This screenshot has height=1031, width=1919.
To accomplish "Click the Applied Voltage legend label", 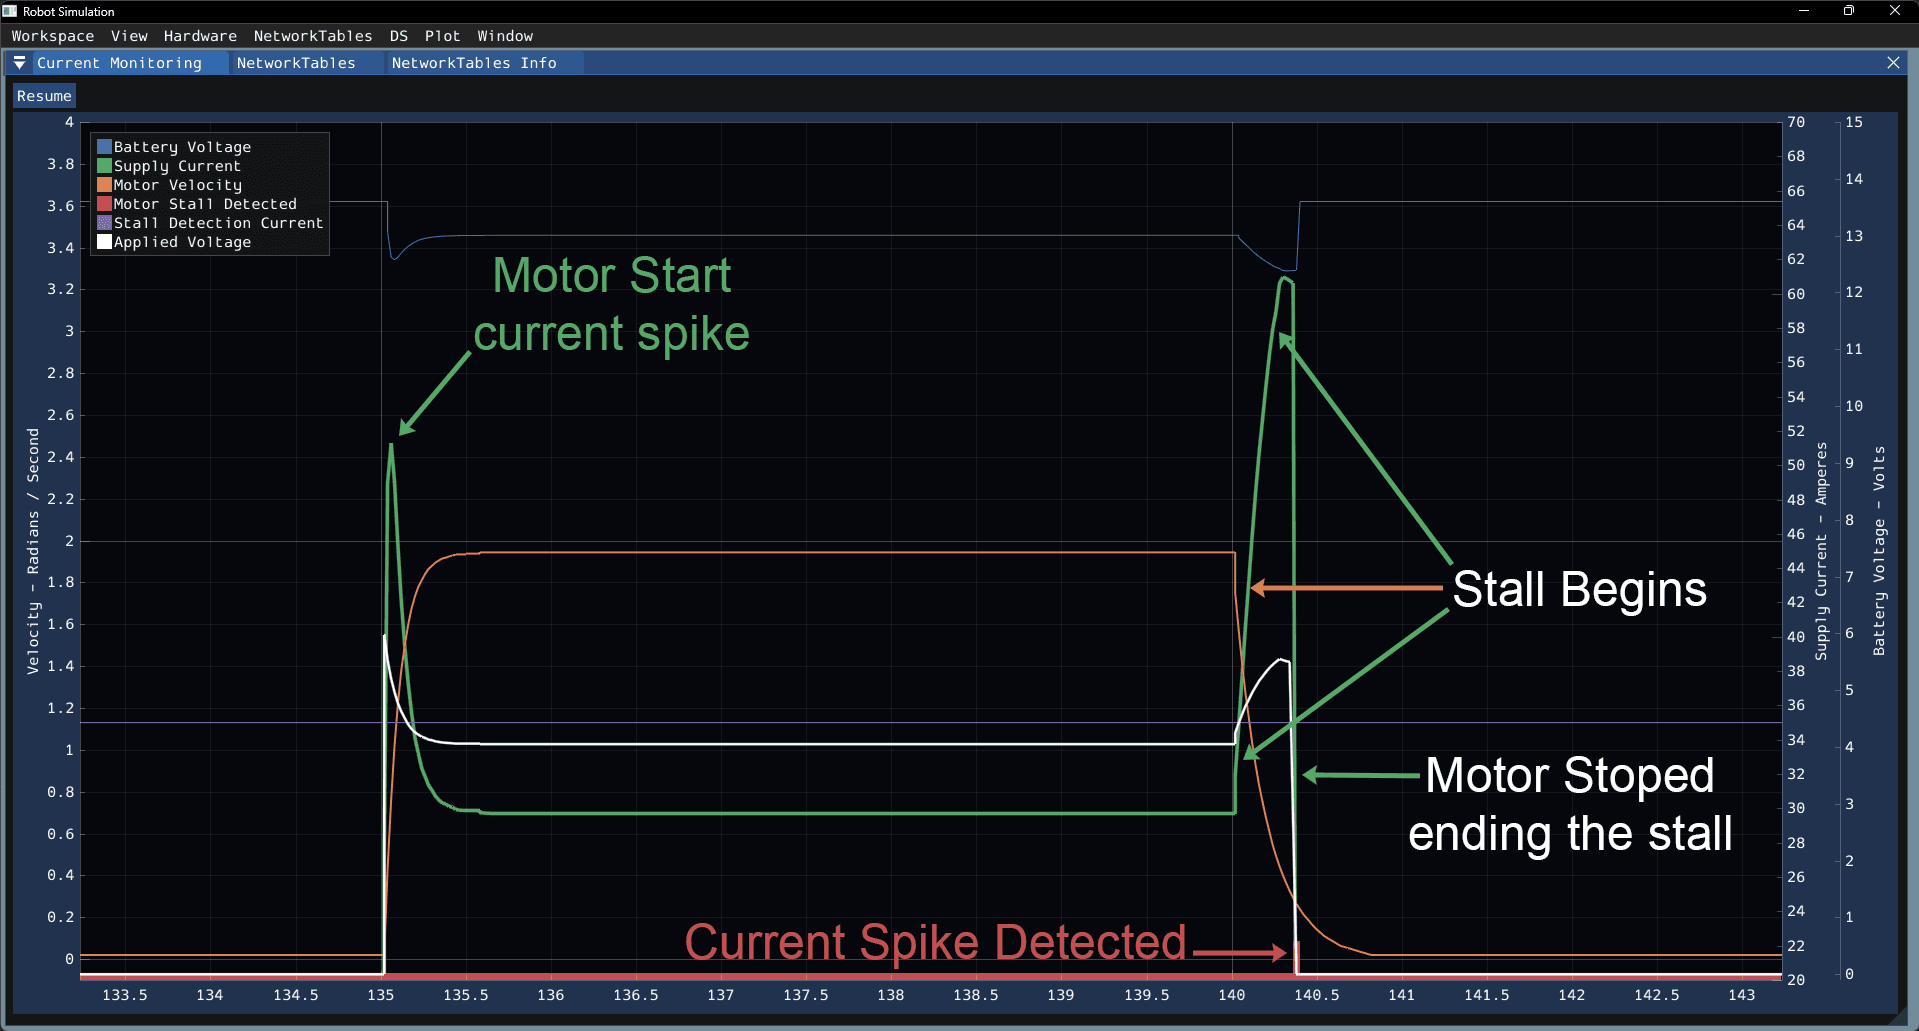I will [182, 242].
